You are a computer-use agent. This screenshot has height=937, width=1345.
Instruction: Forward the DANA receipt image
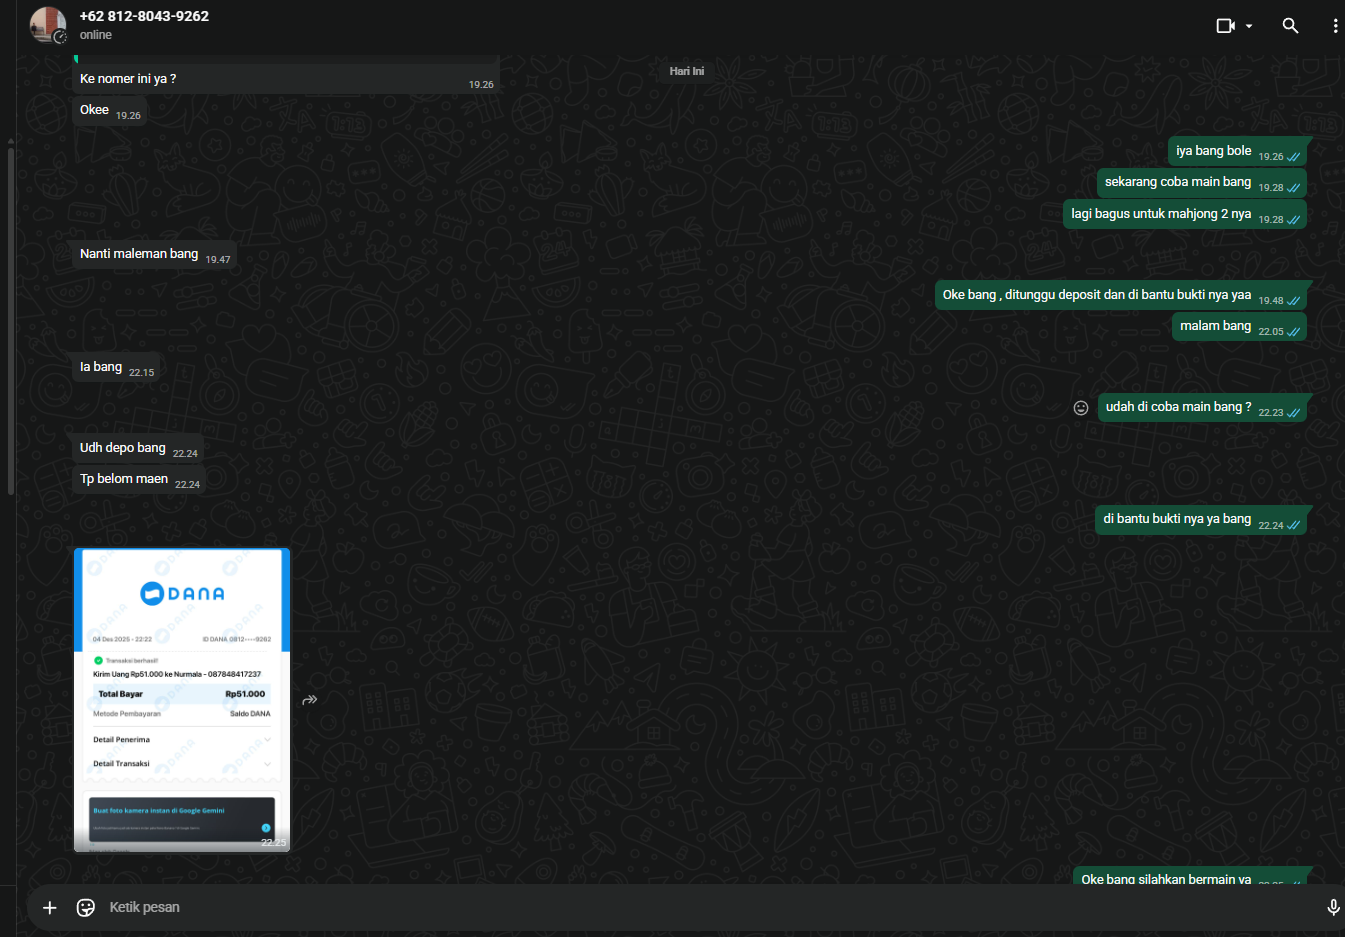click(x=310, y=700)
